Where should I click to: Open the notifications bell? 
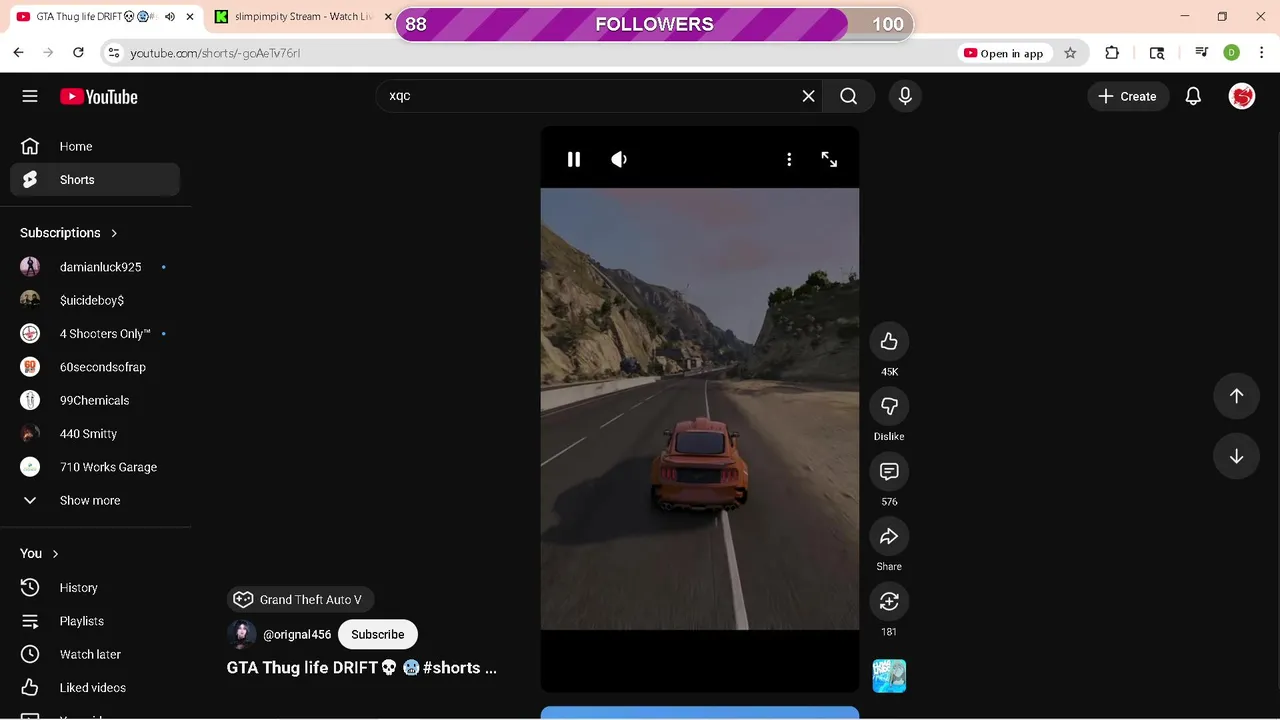tap(1193, 96)
